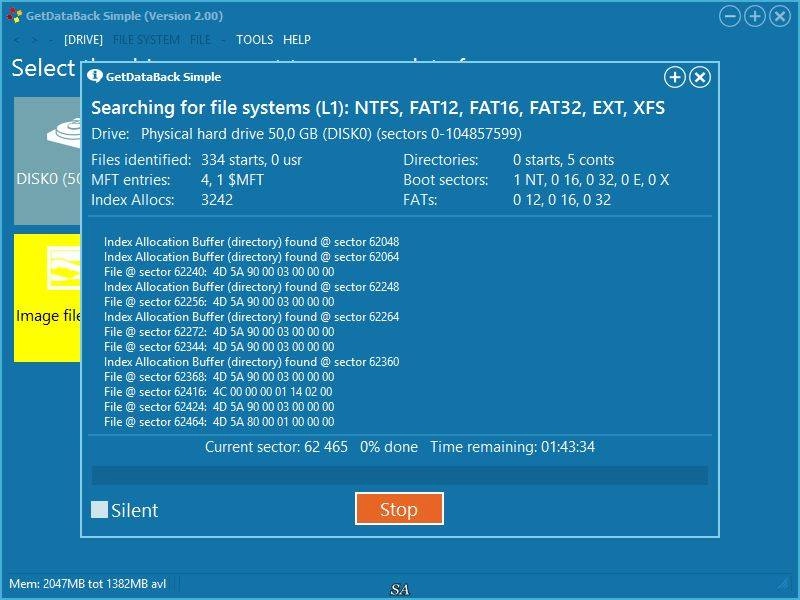This screenshot has width=800, height=600.
Task: Maximize the search dialog with plus icon
Action: tap(674, 78)
